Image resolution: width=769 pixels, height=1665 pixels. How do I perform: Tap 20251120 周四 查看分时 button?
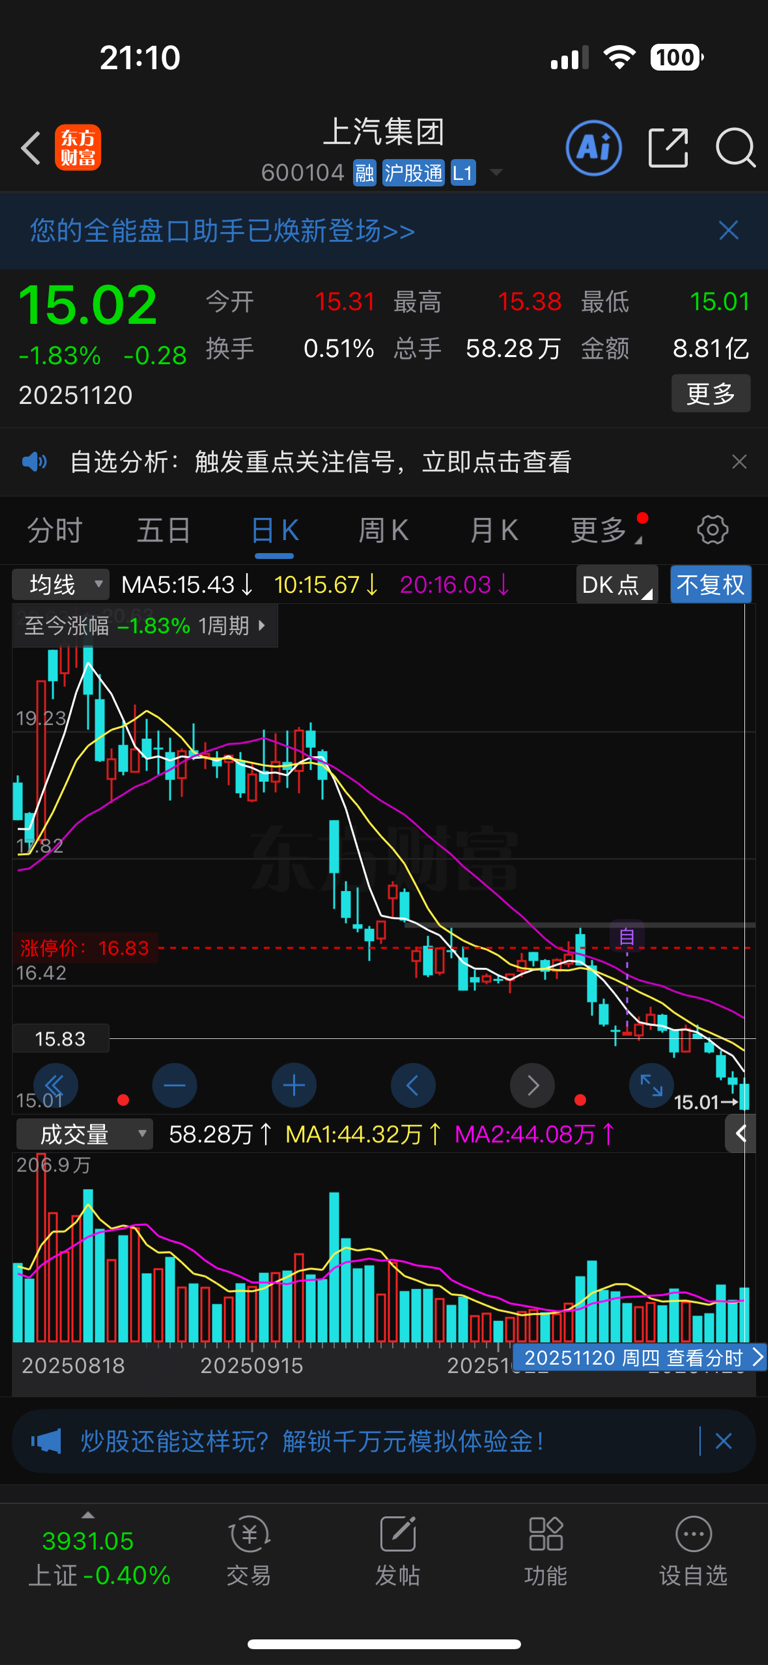(x=640, y=1357)
